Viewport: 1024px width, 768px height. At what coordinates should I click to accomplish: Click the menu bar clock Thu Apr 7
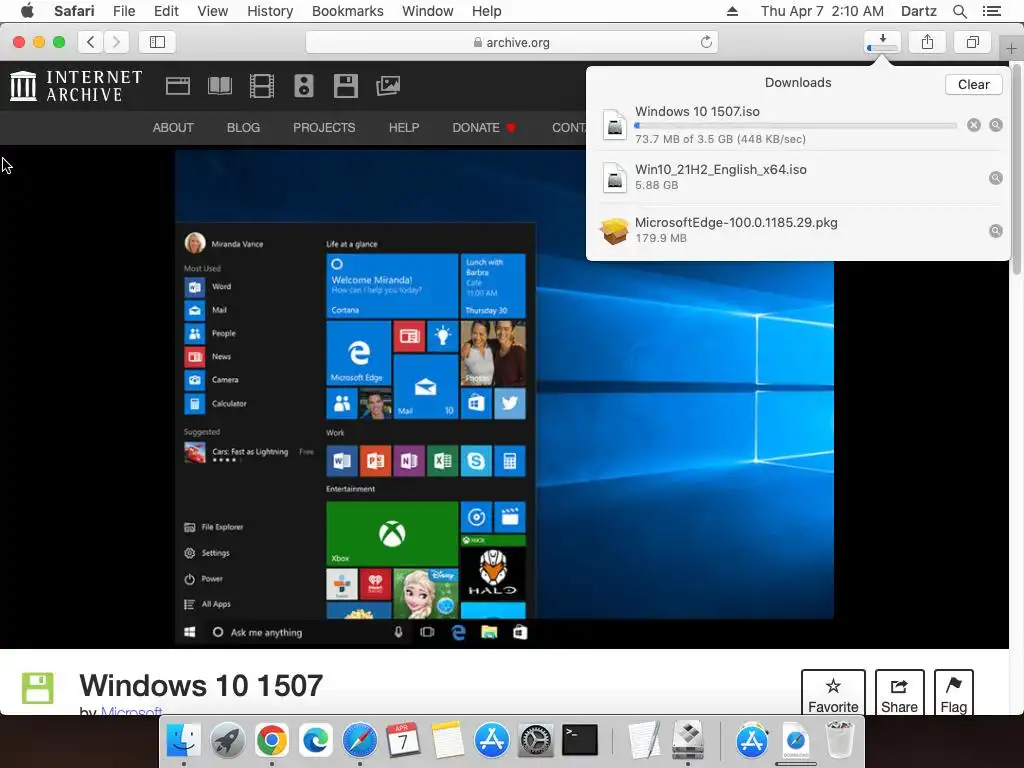pos(822,11)
